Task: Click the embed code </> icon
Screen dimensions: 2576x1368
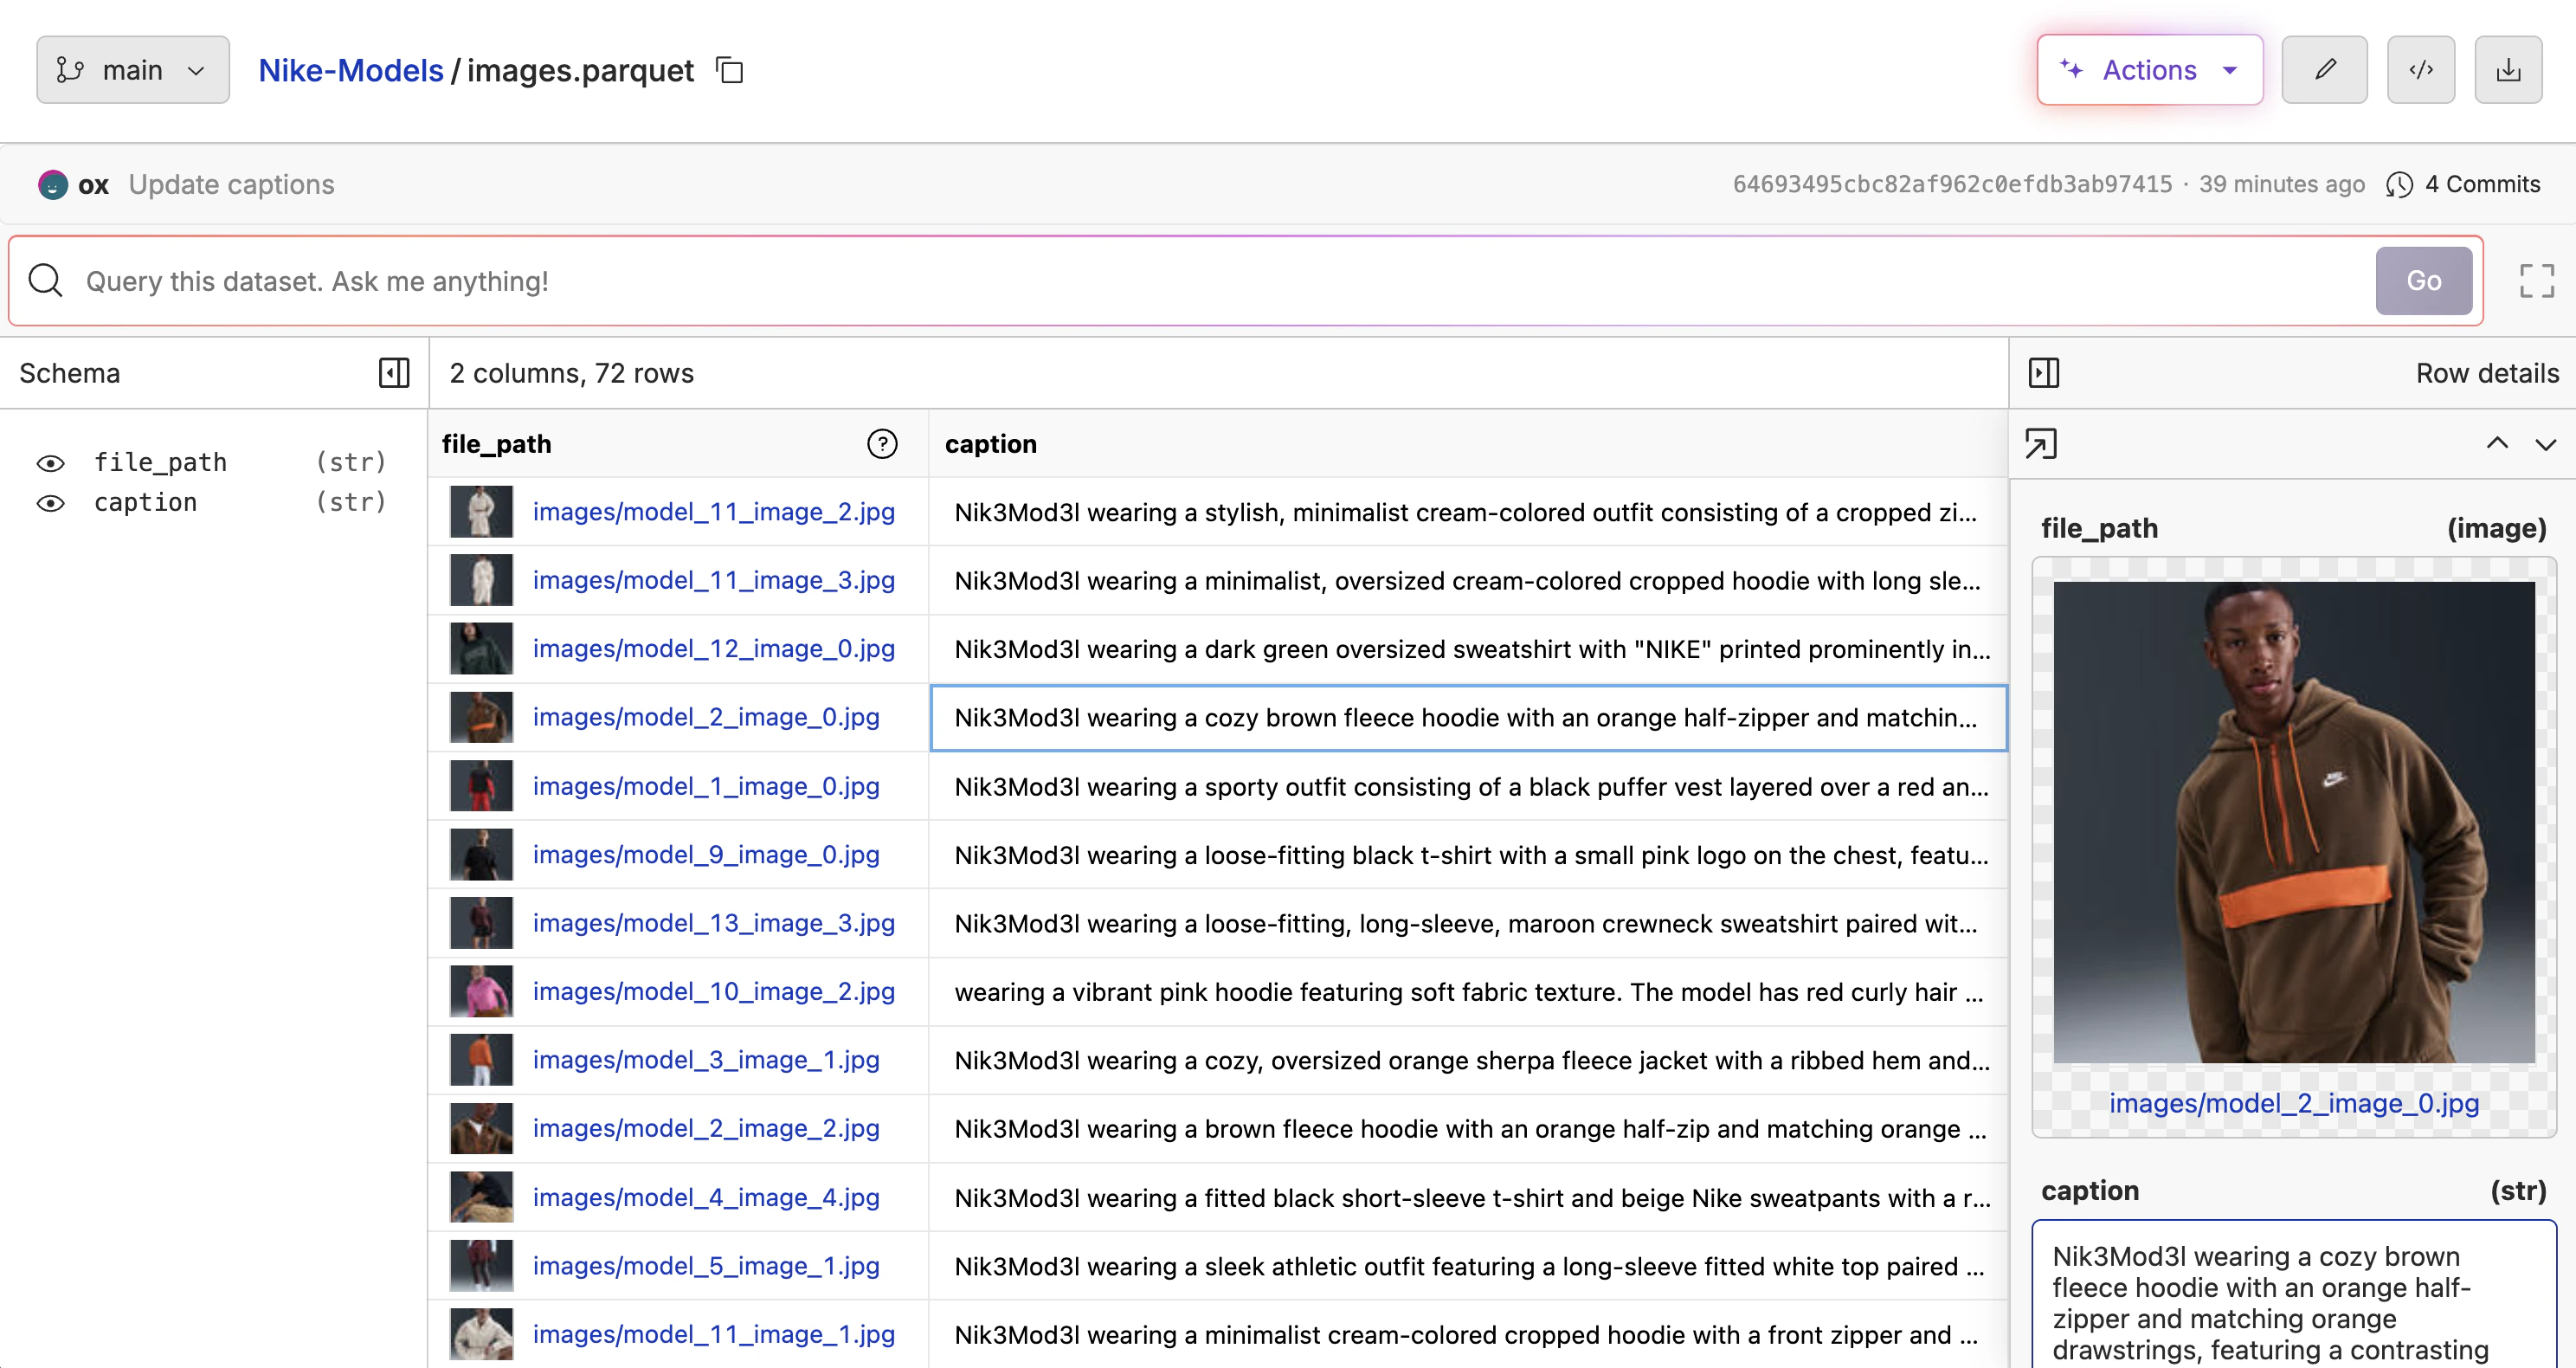Action: (2420, 69)
